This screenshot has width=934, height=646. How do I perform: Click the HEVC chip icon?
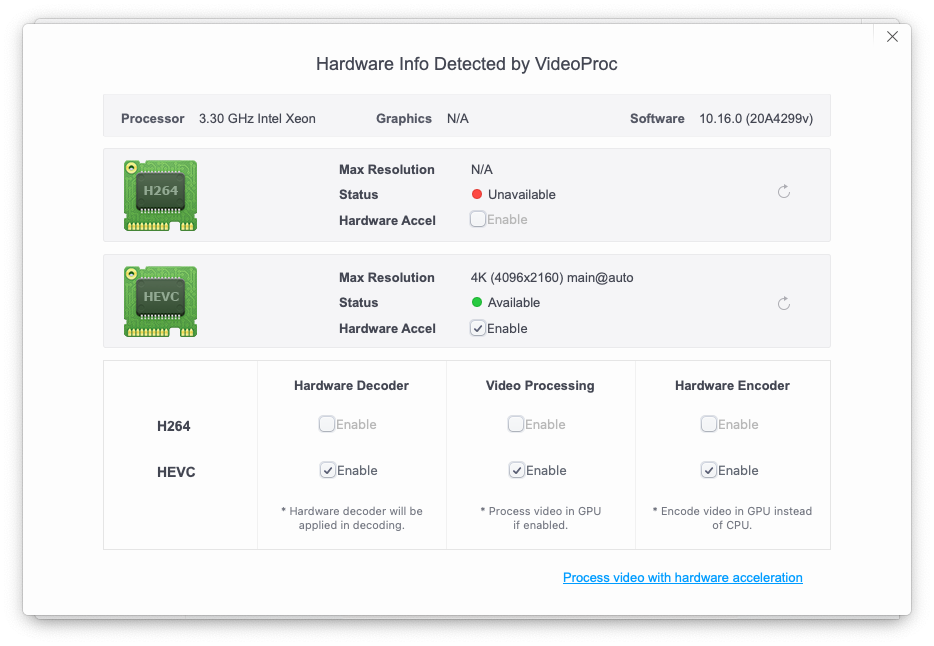[160, 301]
